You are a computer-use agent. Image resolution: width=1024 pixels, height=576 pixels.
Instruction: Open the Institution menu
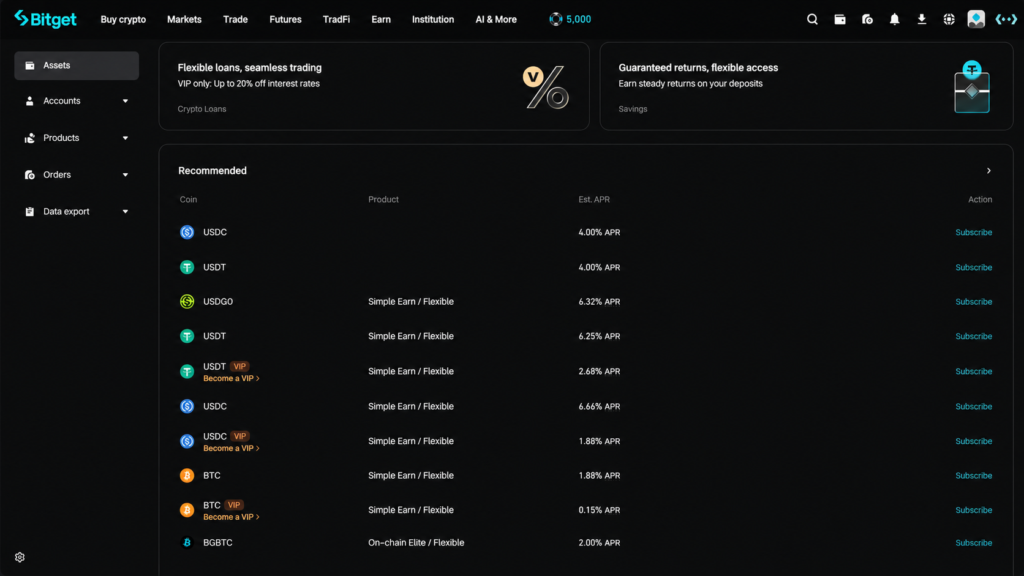point(432,20)
